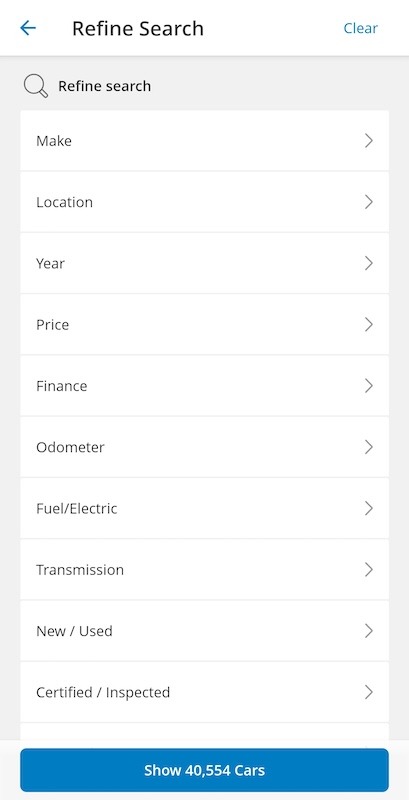The height and width of the screenshot is (800, 409).
Task: Click the magnifying glass search icon
Action: [36, 86]
